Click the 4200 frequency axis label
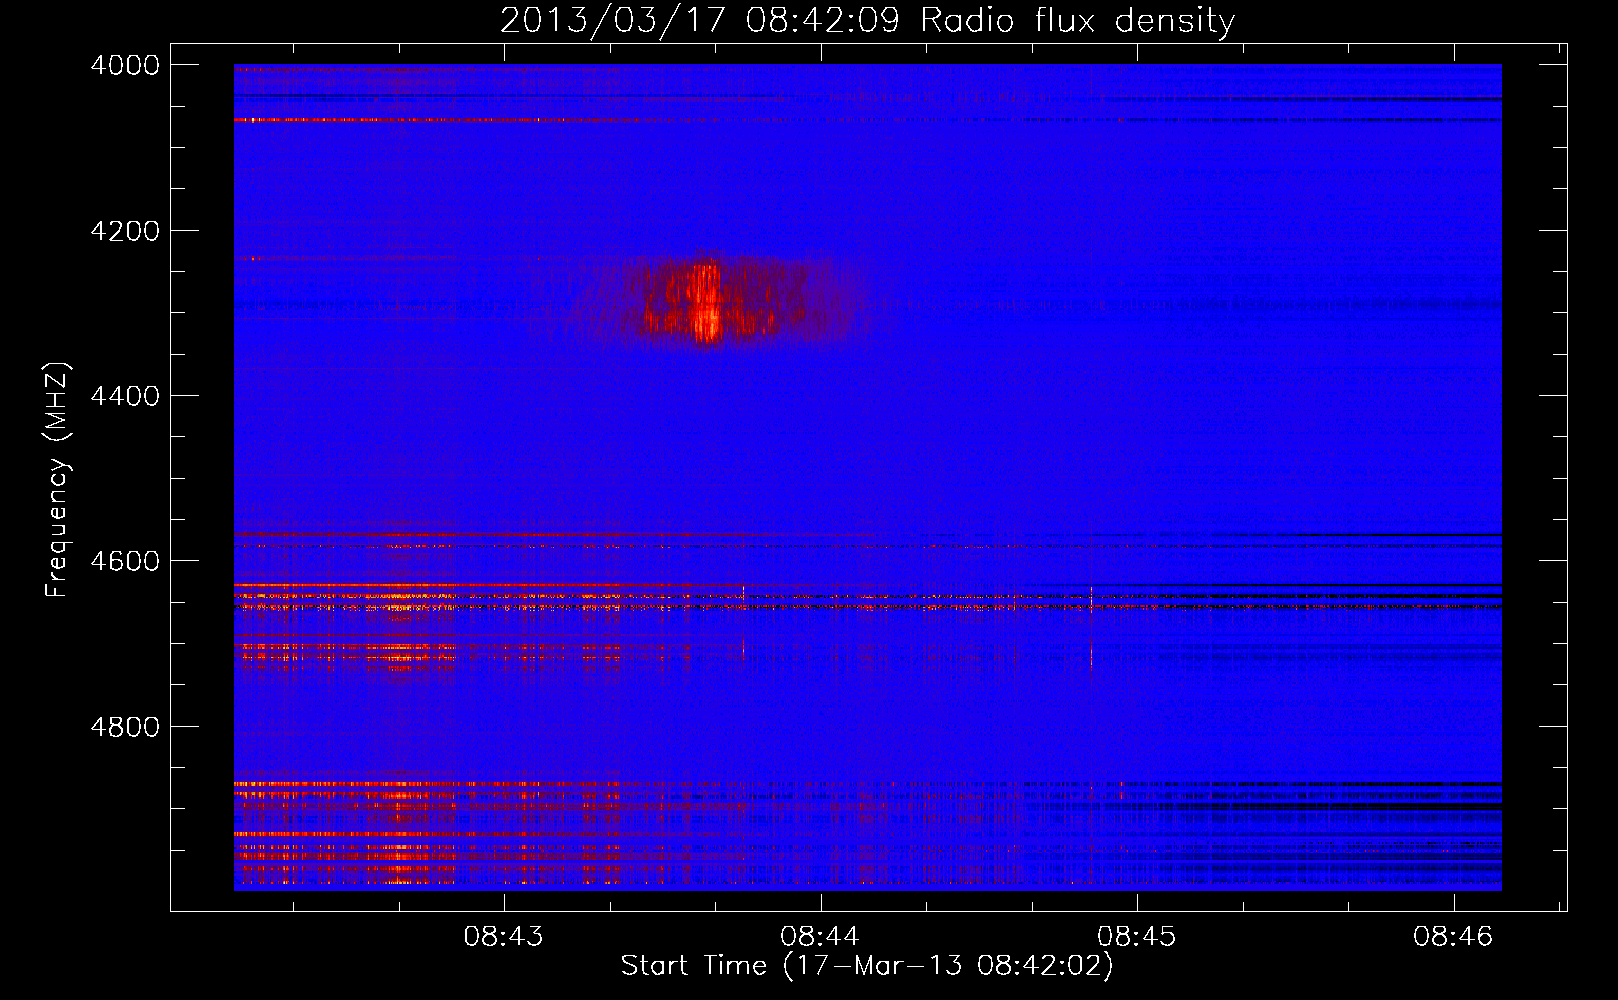 pyautogui.click(x=125, y=231)
